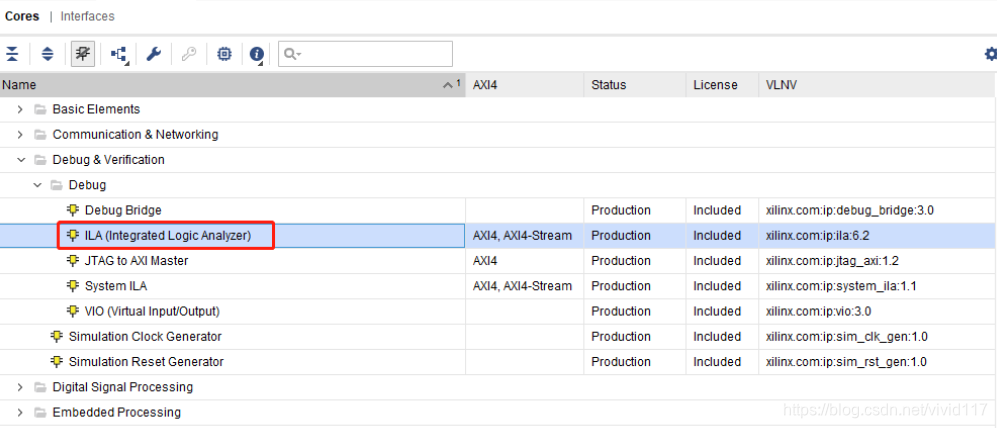Toggle the group-by-taxonomy toolbar button
The height and width of the screenshot is (428, 997).
83,54
